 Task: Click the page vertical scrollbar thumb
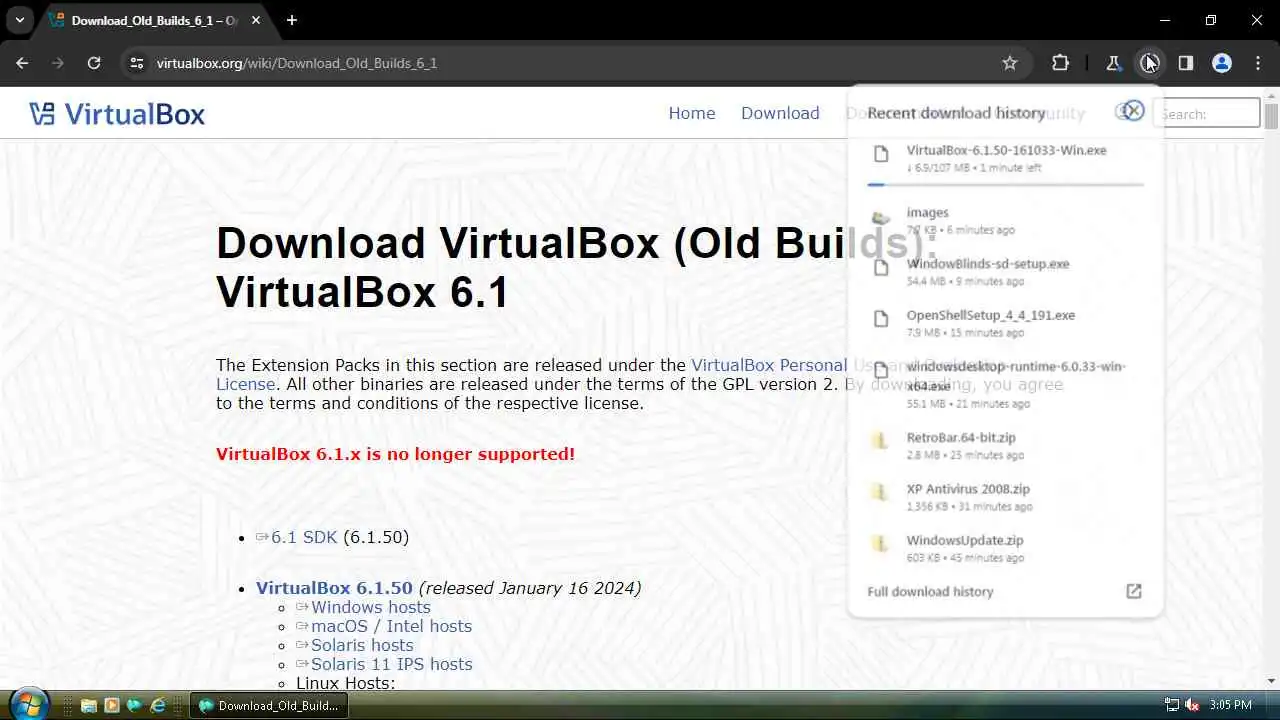[x=1271, y=116]
